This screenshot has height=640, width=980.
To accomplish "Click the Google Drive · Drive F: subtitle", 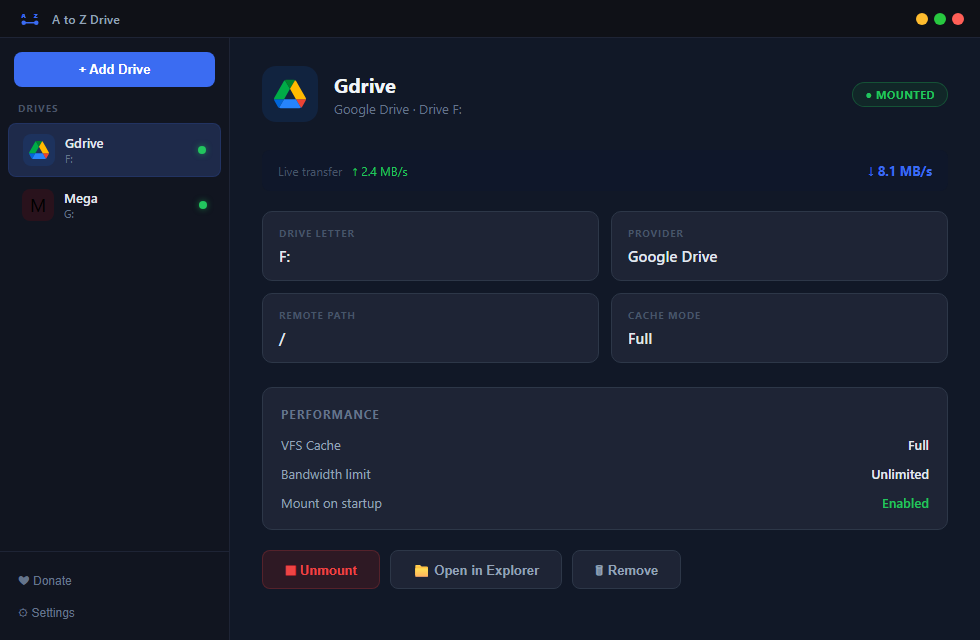I will pyautogui.click(x=398, y=109).
